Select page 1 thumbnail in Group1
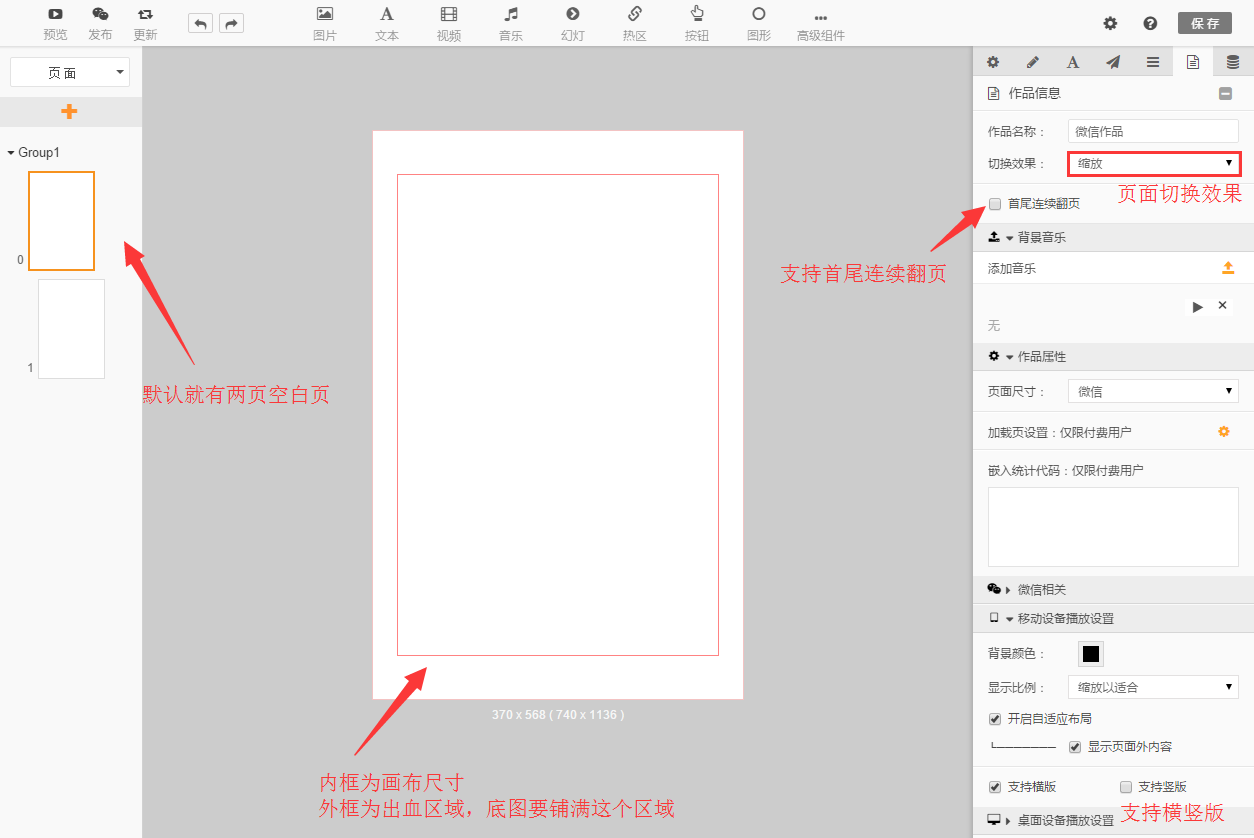Viewport: 1254px width, 838px height. point(71,329)
